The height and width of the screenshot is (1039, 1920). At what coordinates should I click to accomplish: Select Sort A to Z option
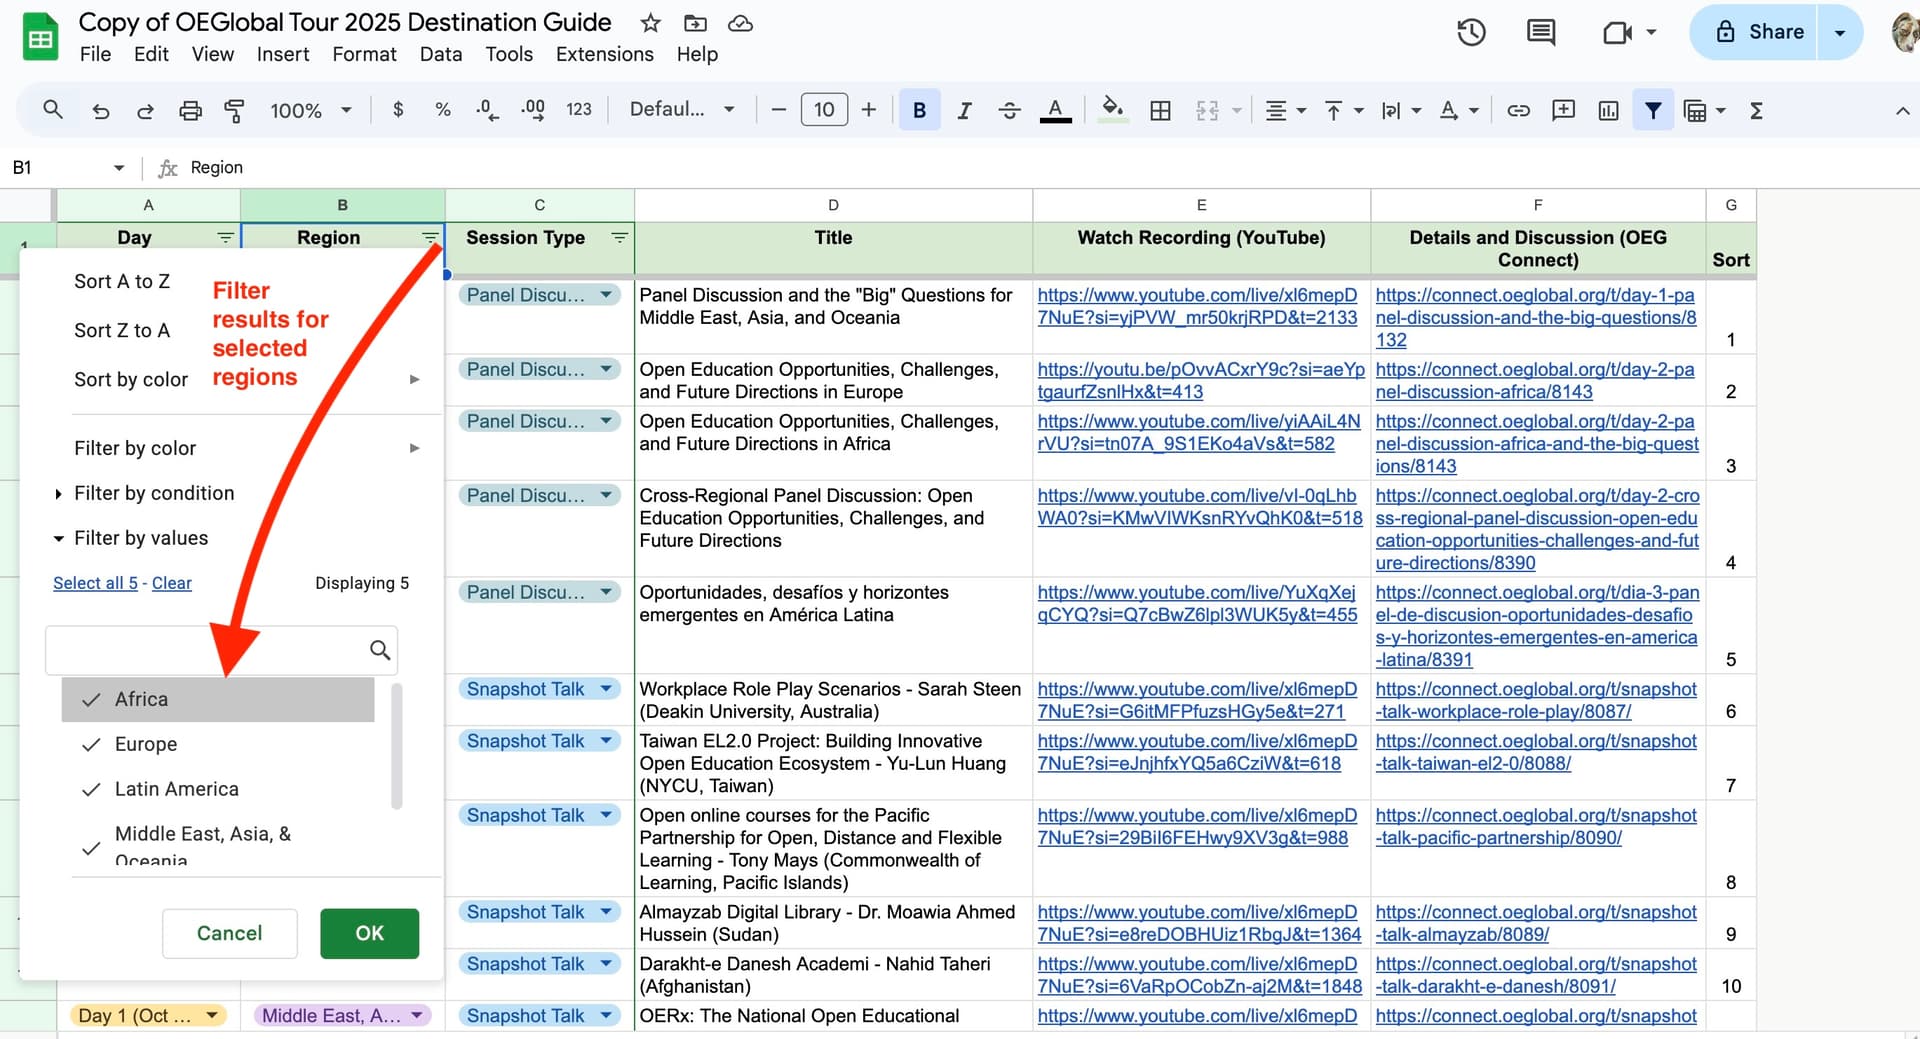pyautogui.click(x=122, y=282)
